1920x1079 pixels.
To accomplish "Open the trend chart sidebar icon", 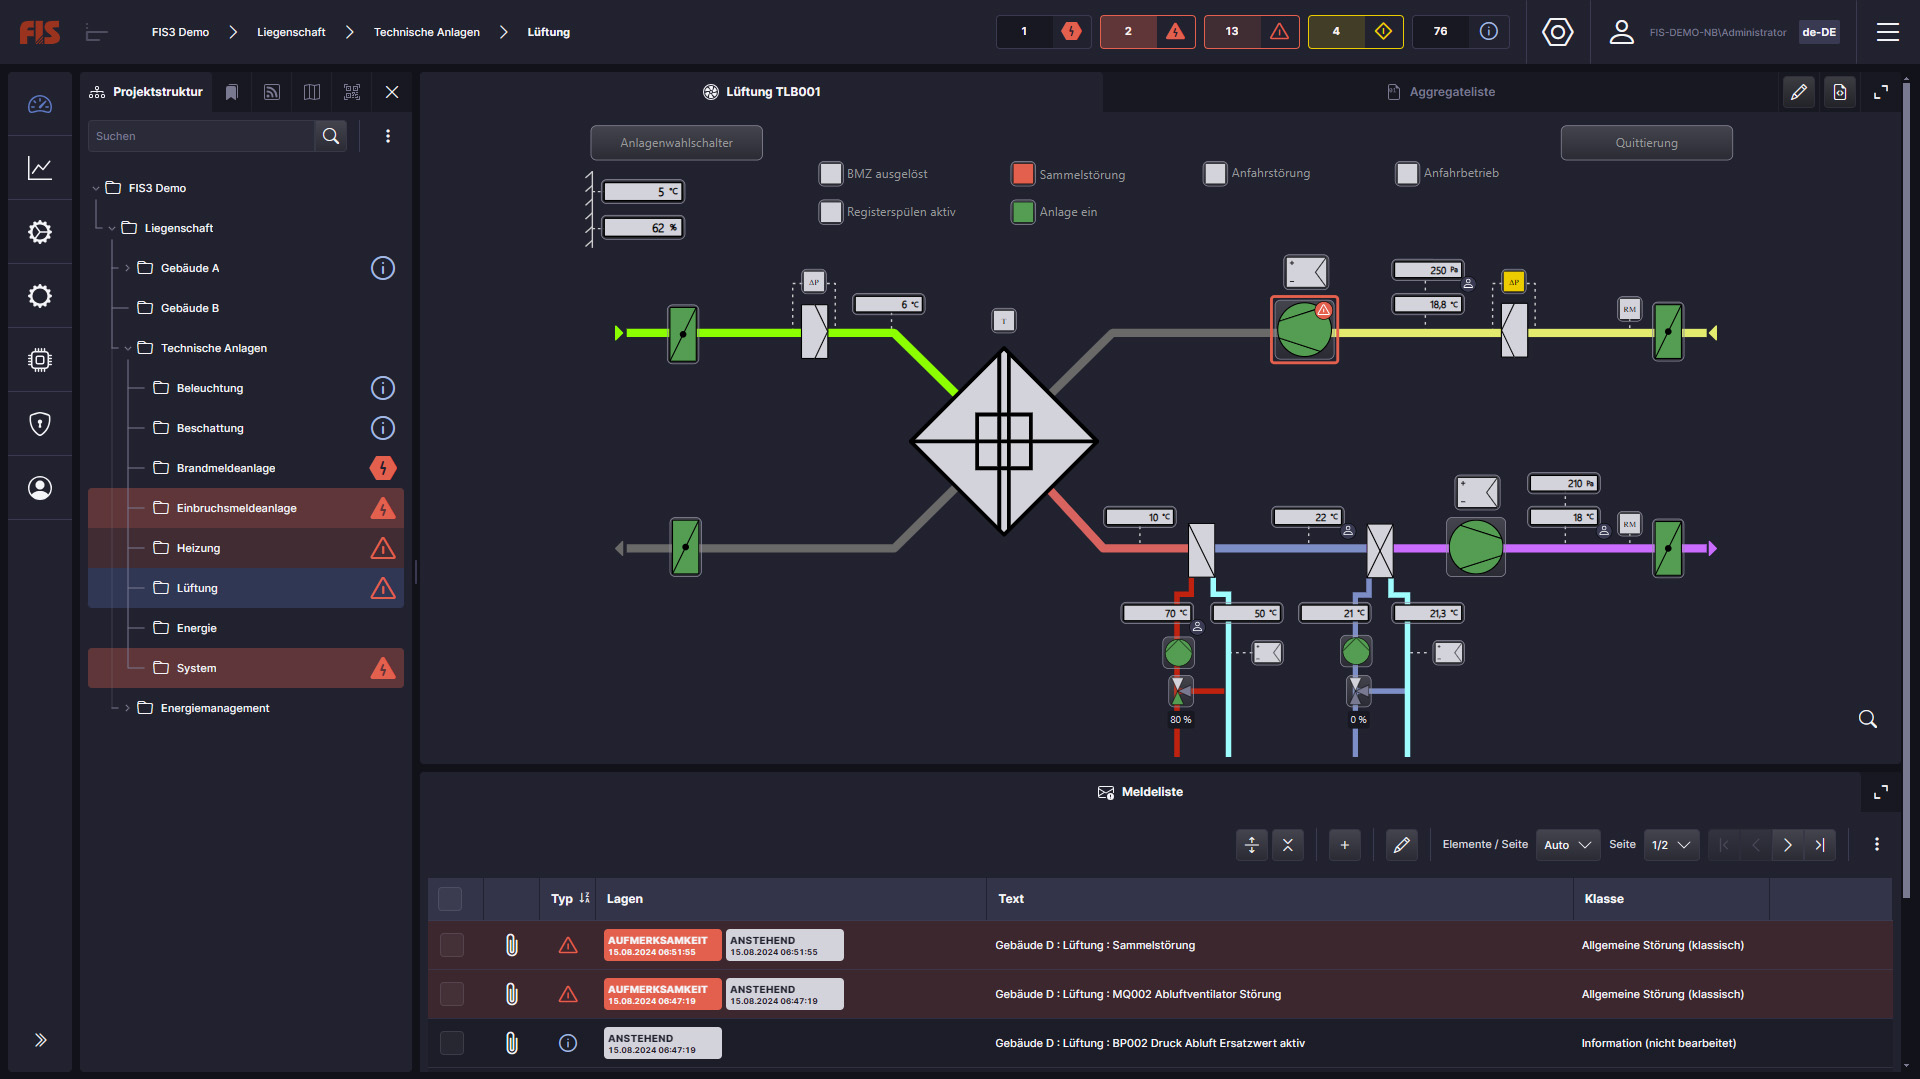I will click(40, 168).
